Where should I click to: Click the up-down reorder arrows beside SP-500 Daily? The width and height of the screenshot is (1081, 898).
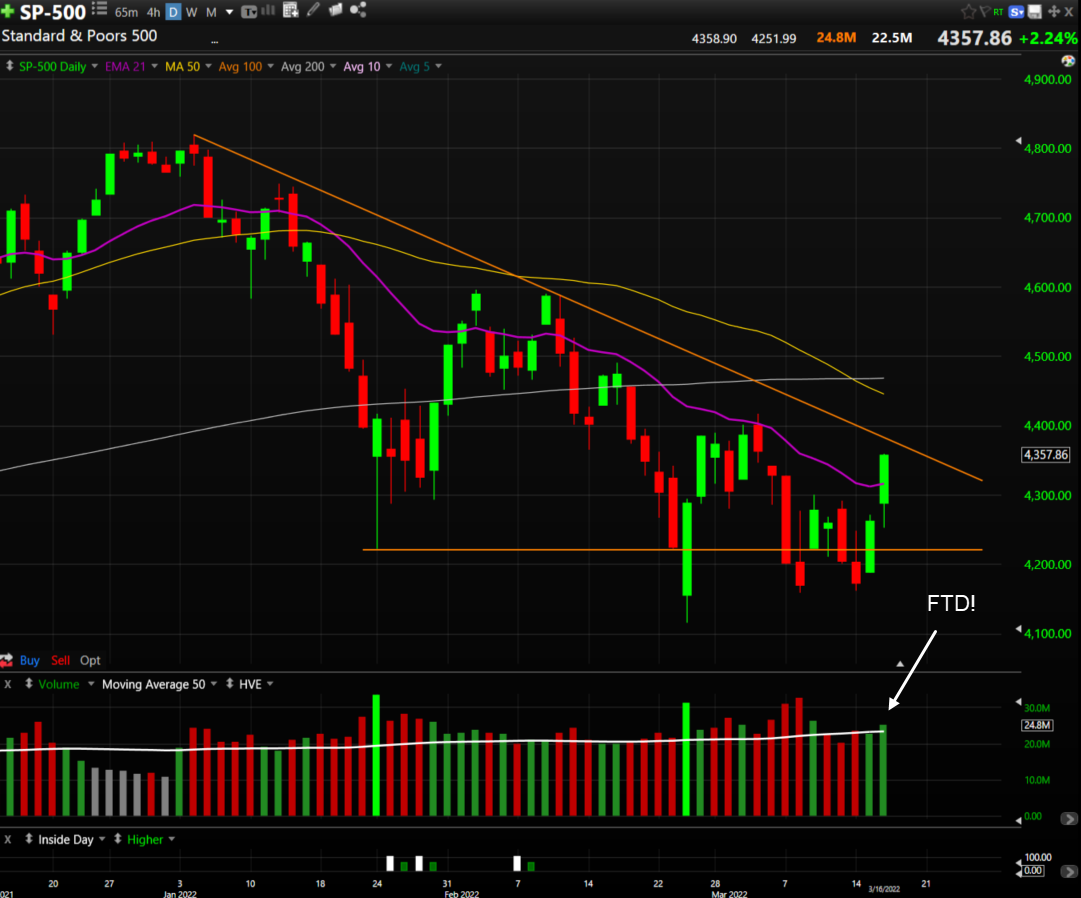tap(9, 66)
